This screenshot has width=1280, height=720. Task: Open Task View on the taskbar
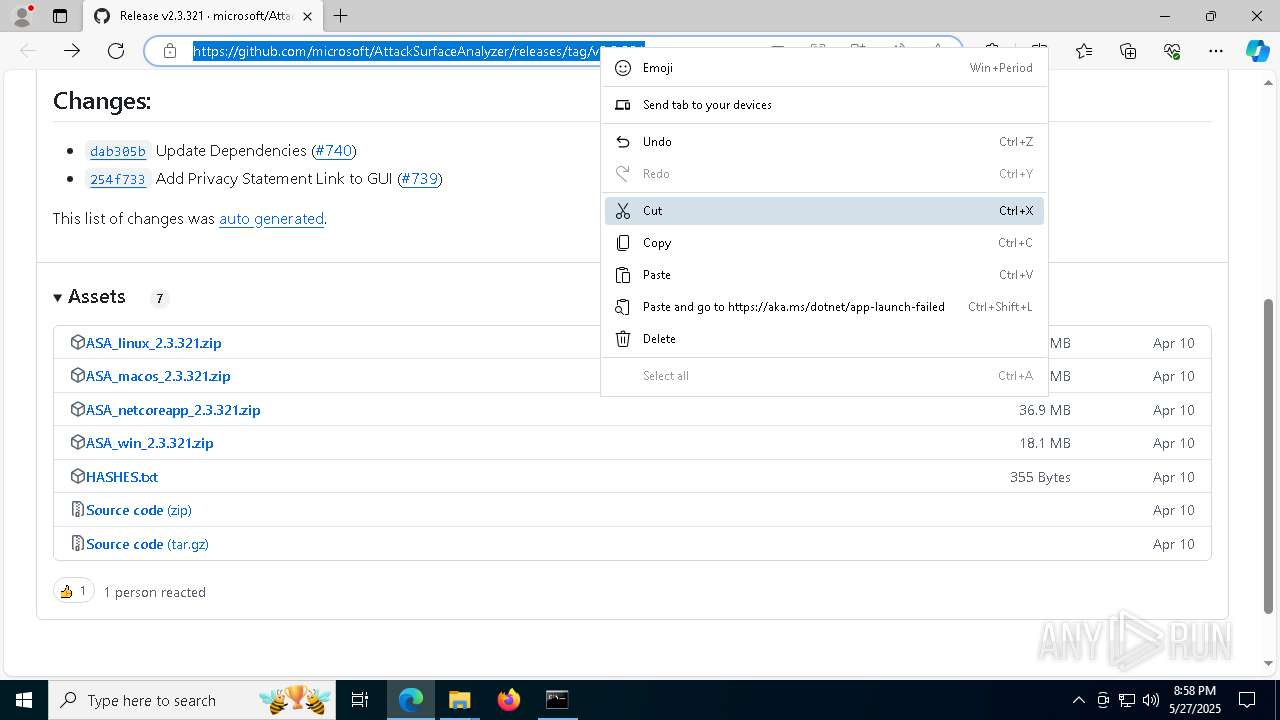click(360, 700)
